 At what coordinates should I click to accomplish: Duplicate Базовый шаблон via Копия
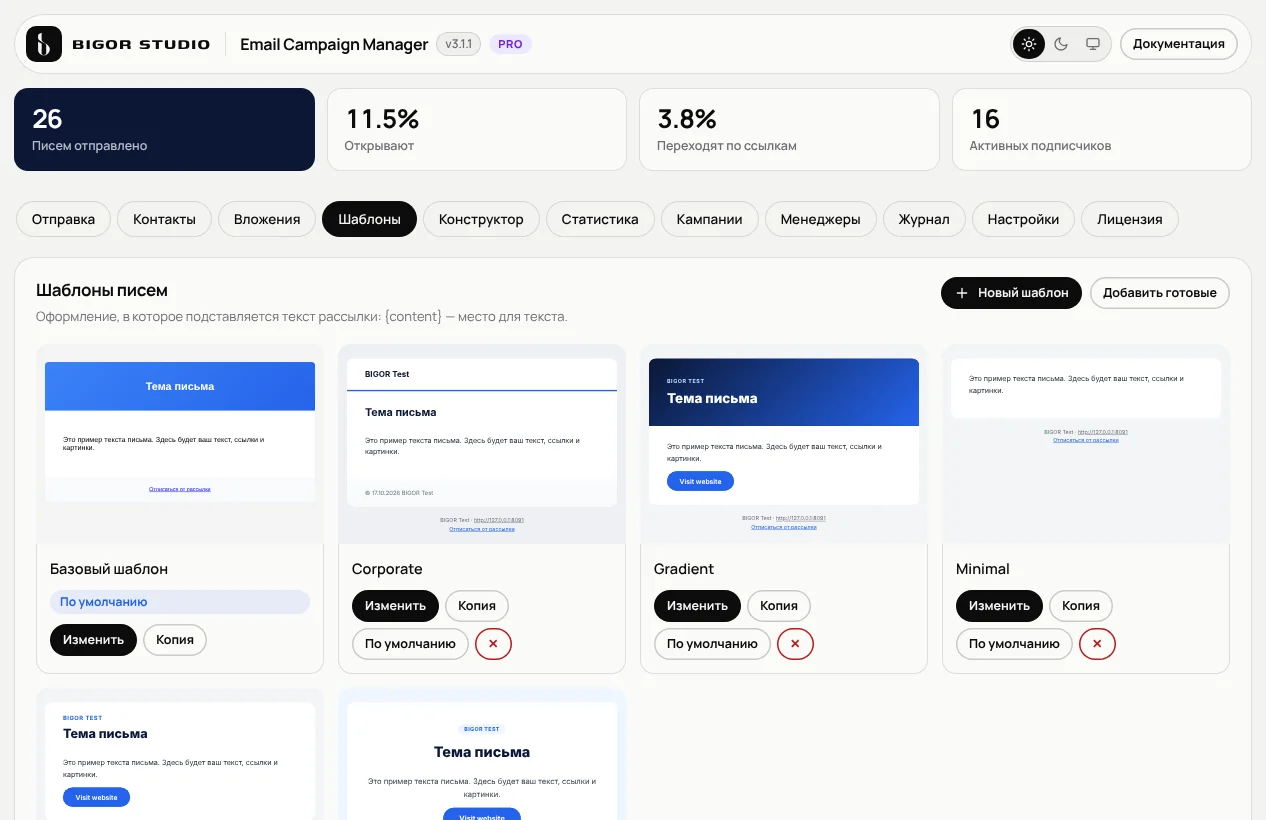click(175, 640)
